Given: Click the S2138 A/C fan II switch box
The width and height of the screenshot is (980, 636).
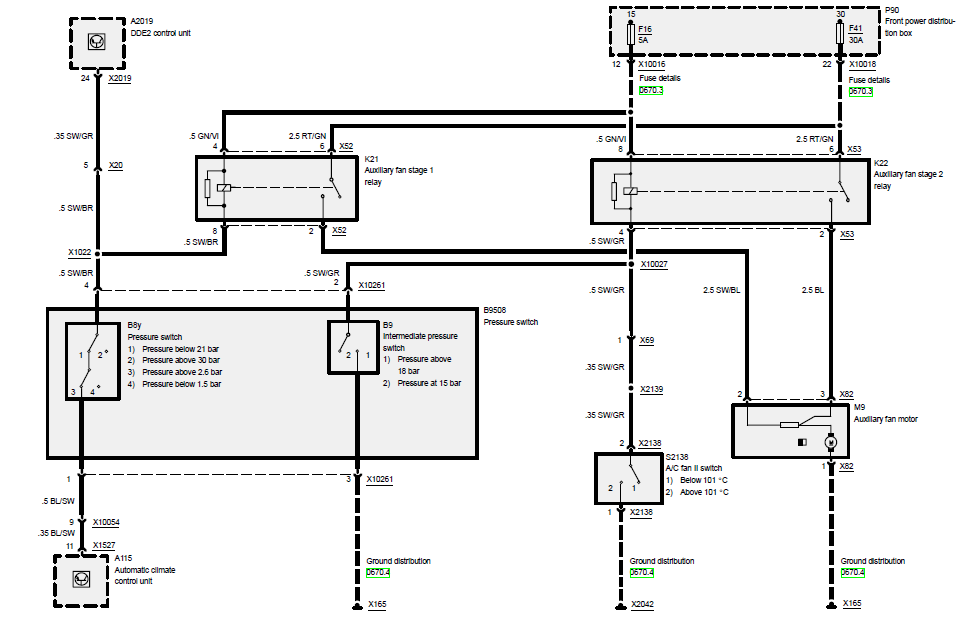Looking at the screenshot, I should 628,479.
